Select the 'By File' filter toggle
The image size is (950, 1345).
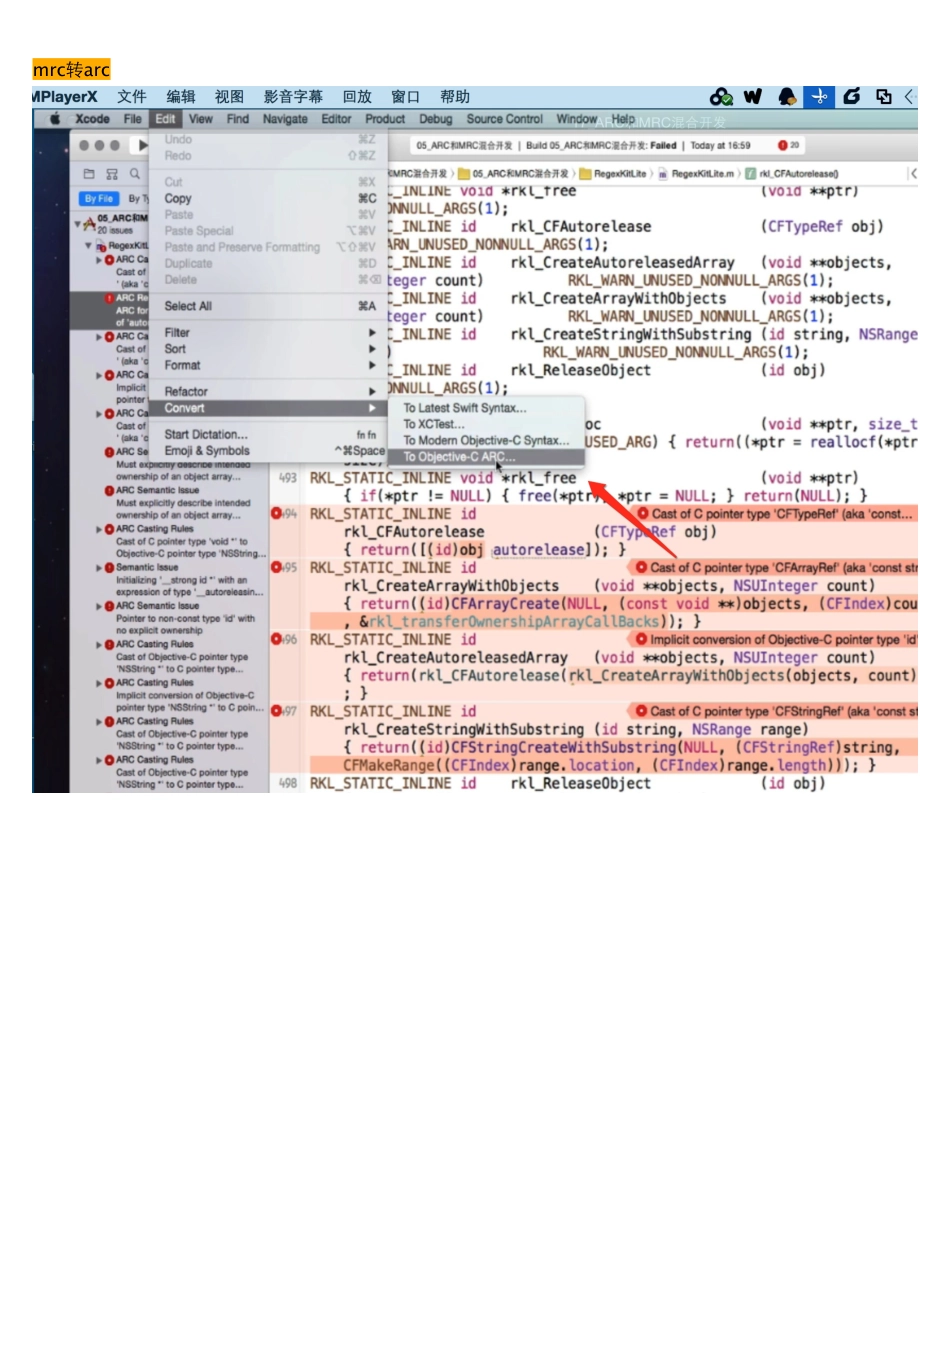point(99,199)
